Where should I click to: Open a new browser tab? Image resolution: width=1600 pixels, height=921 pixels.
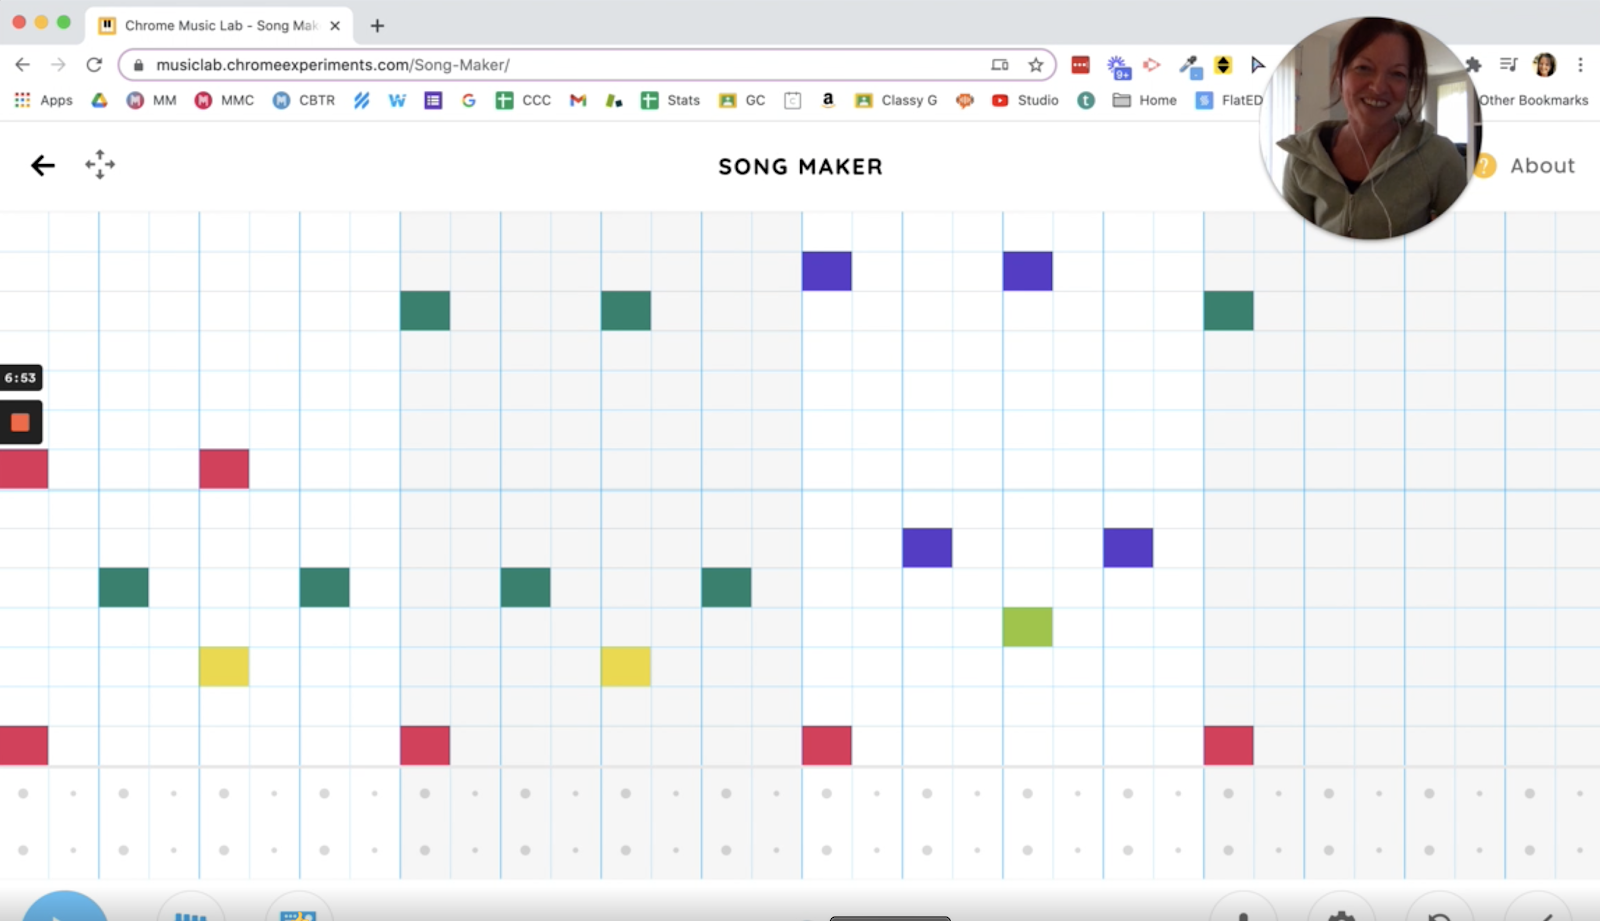[x=377, y=26]
